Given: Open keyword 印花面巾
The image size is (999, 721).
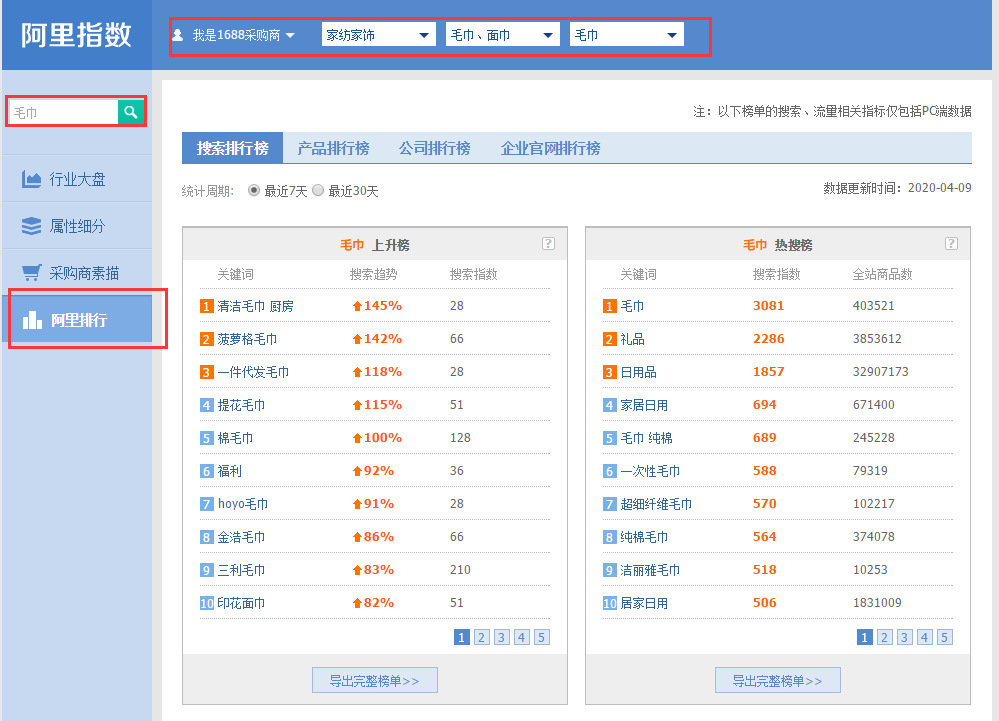Looking at the screenshot, I should click(x=241, y=603).
